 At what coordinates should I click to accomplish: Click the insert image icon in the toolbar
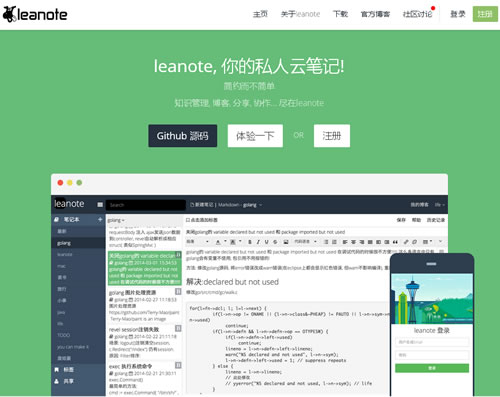286,242
